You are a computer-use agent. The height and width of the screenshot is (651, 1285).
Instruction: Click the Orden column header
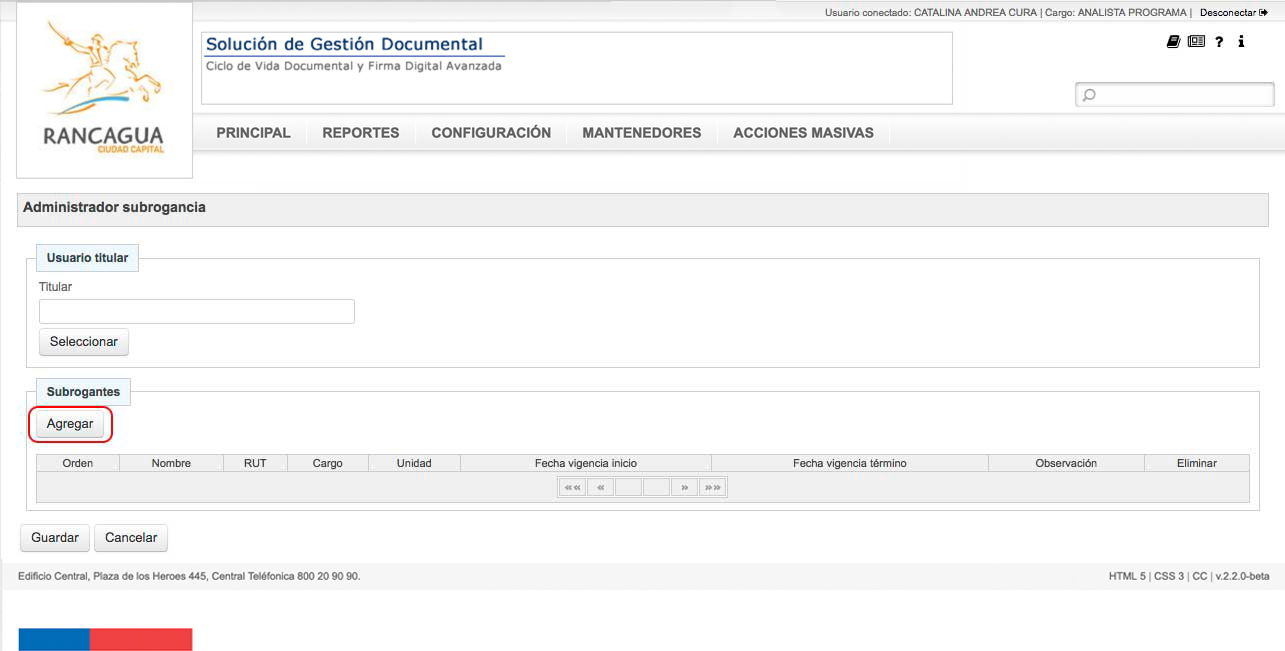(x=78, y=463)
